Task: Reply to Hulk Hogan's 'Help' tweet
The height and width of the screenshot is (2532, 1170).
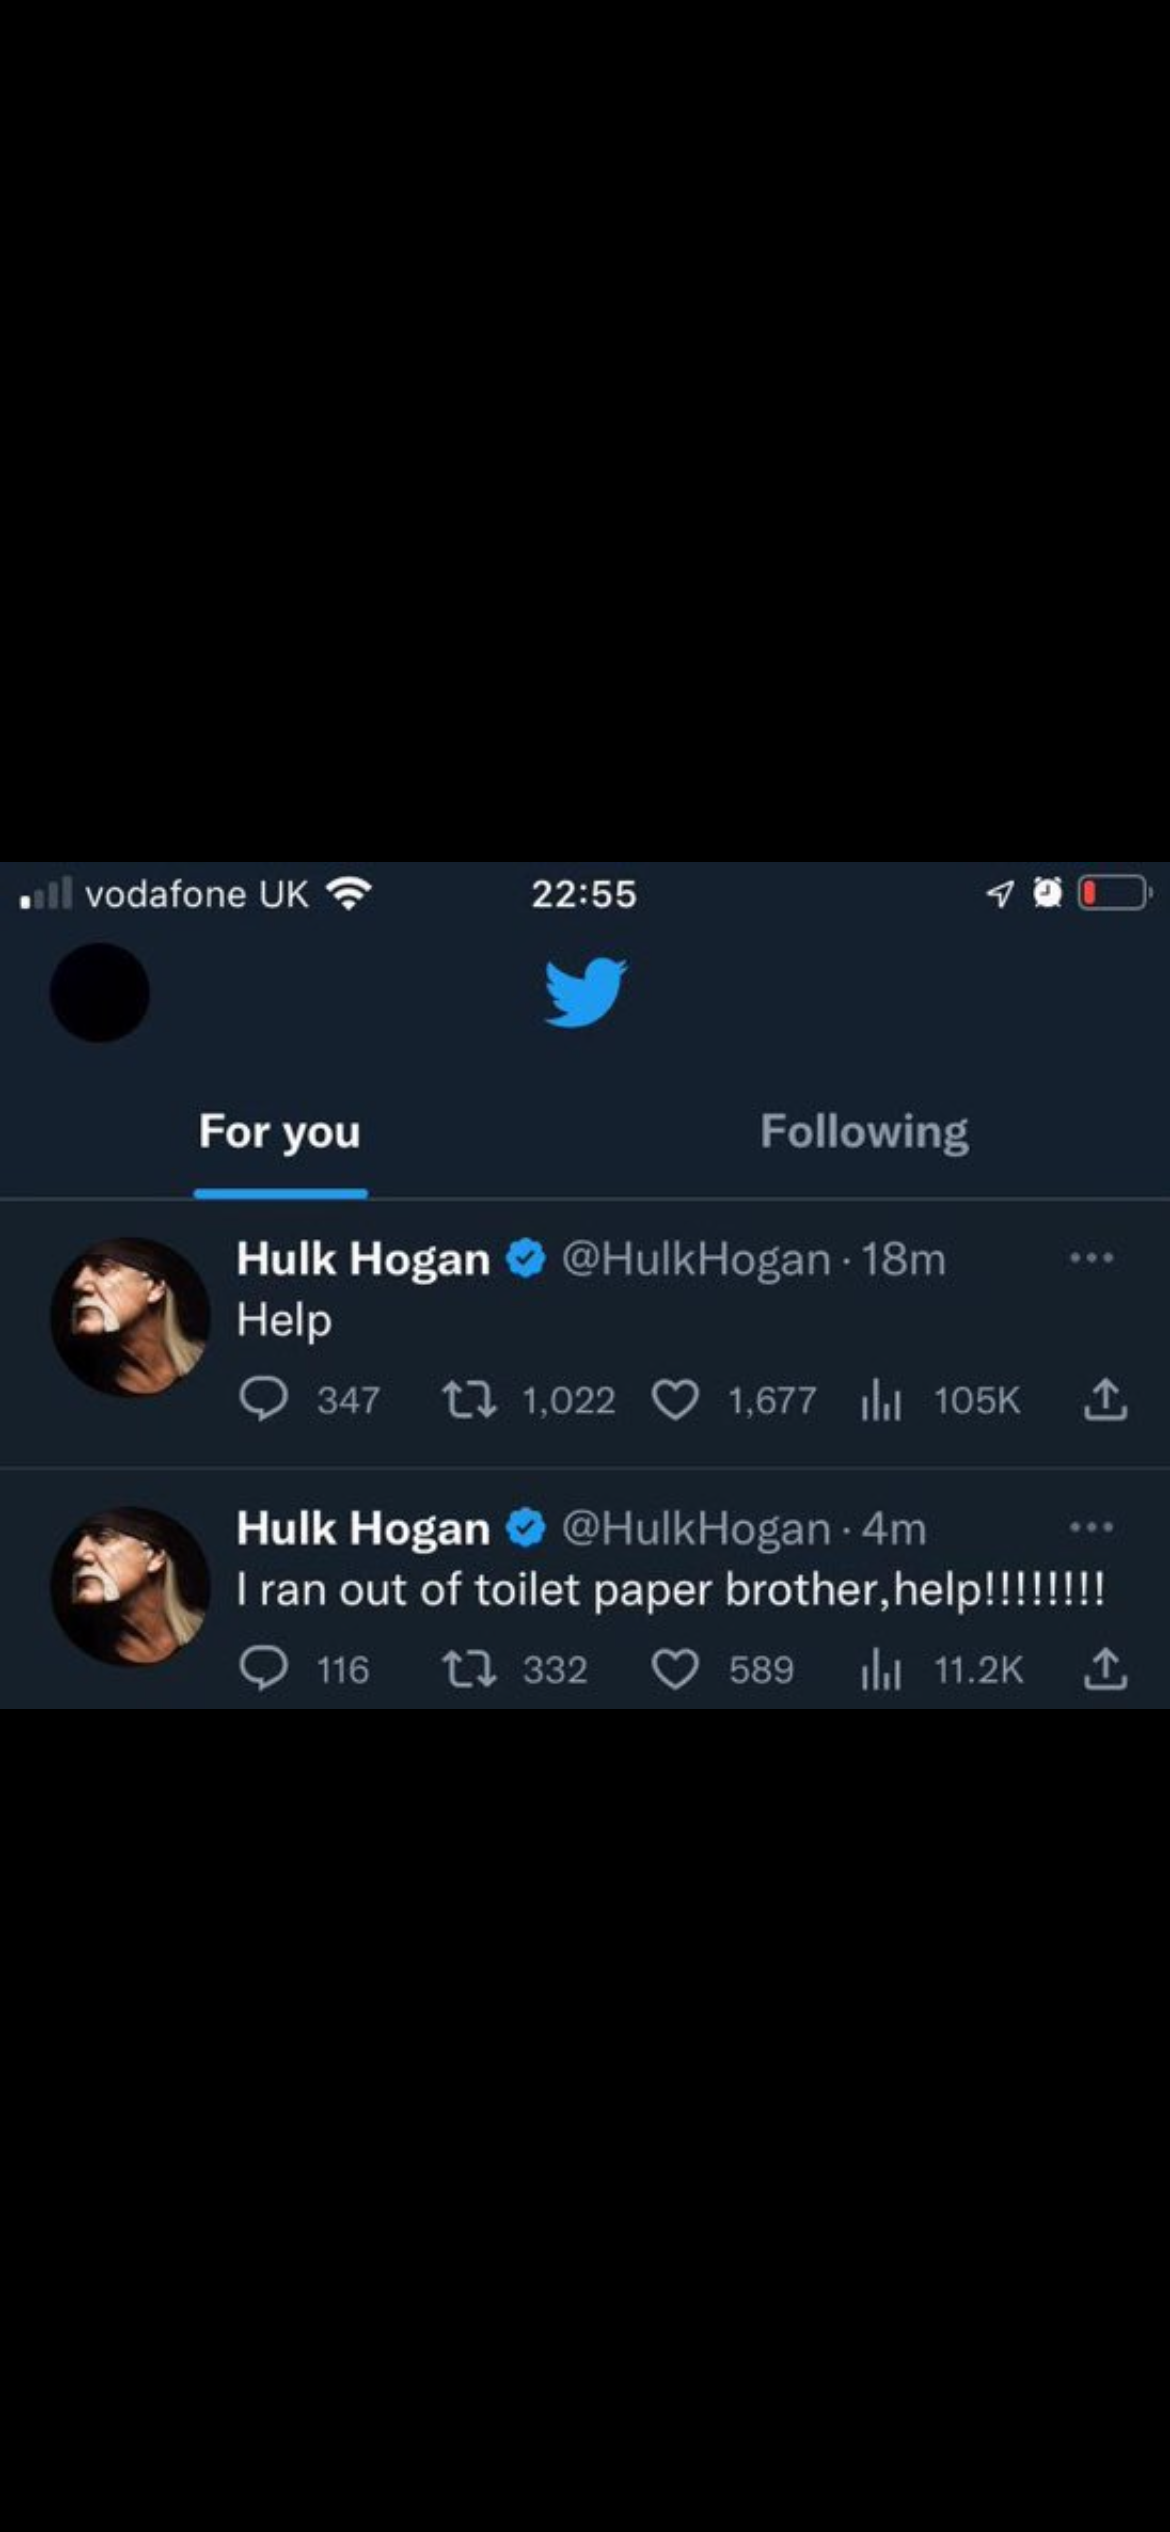Action: point(265,1399)
